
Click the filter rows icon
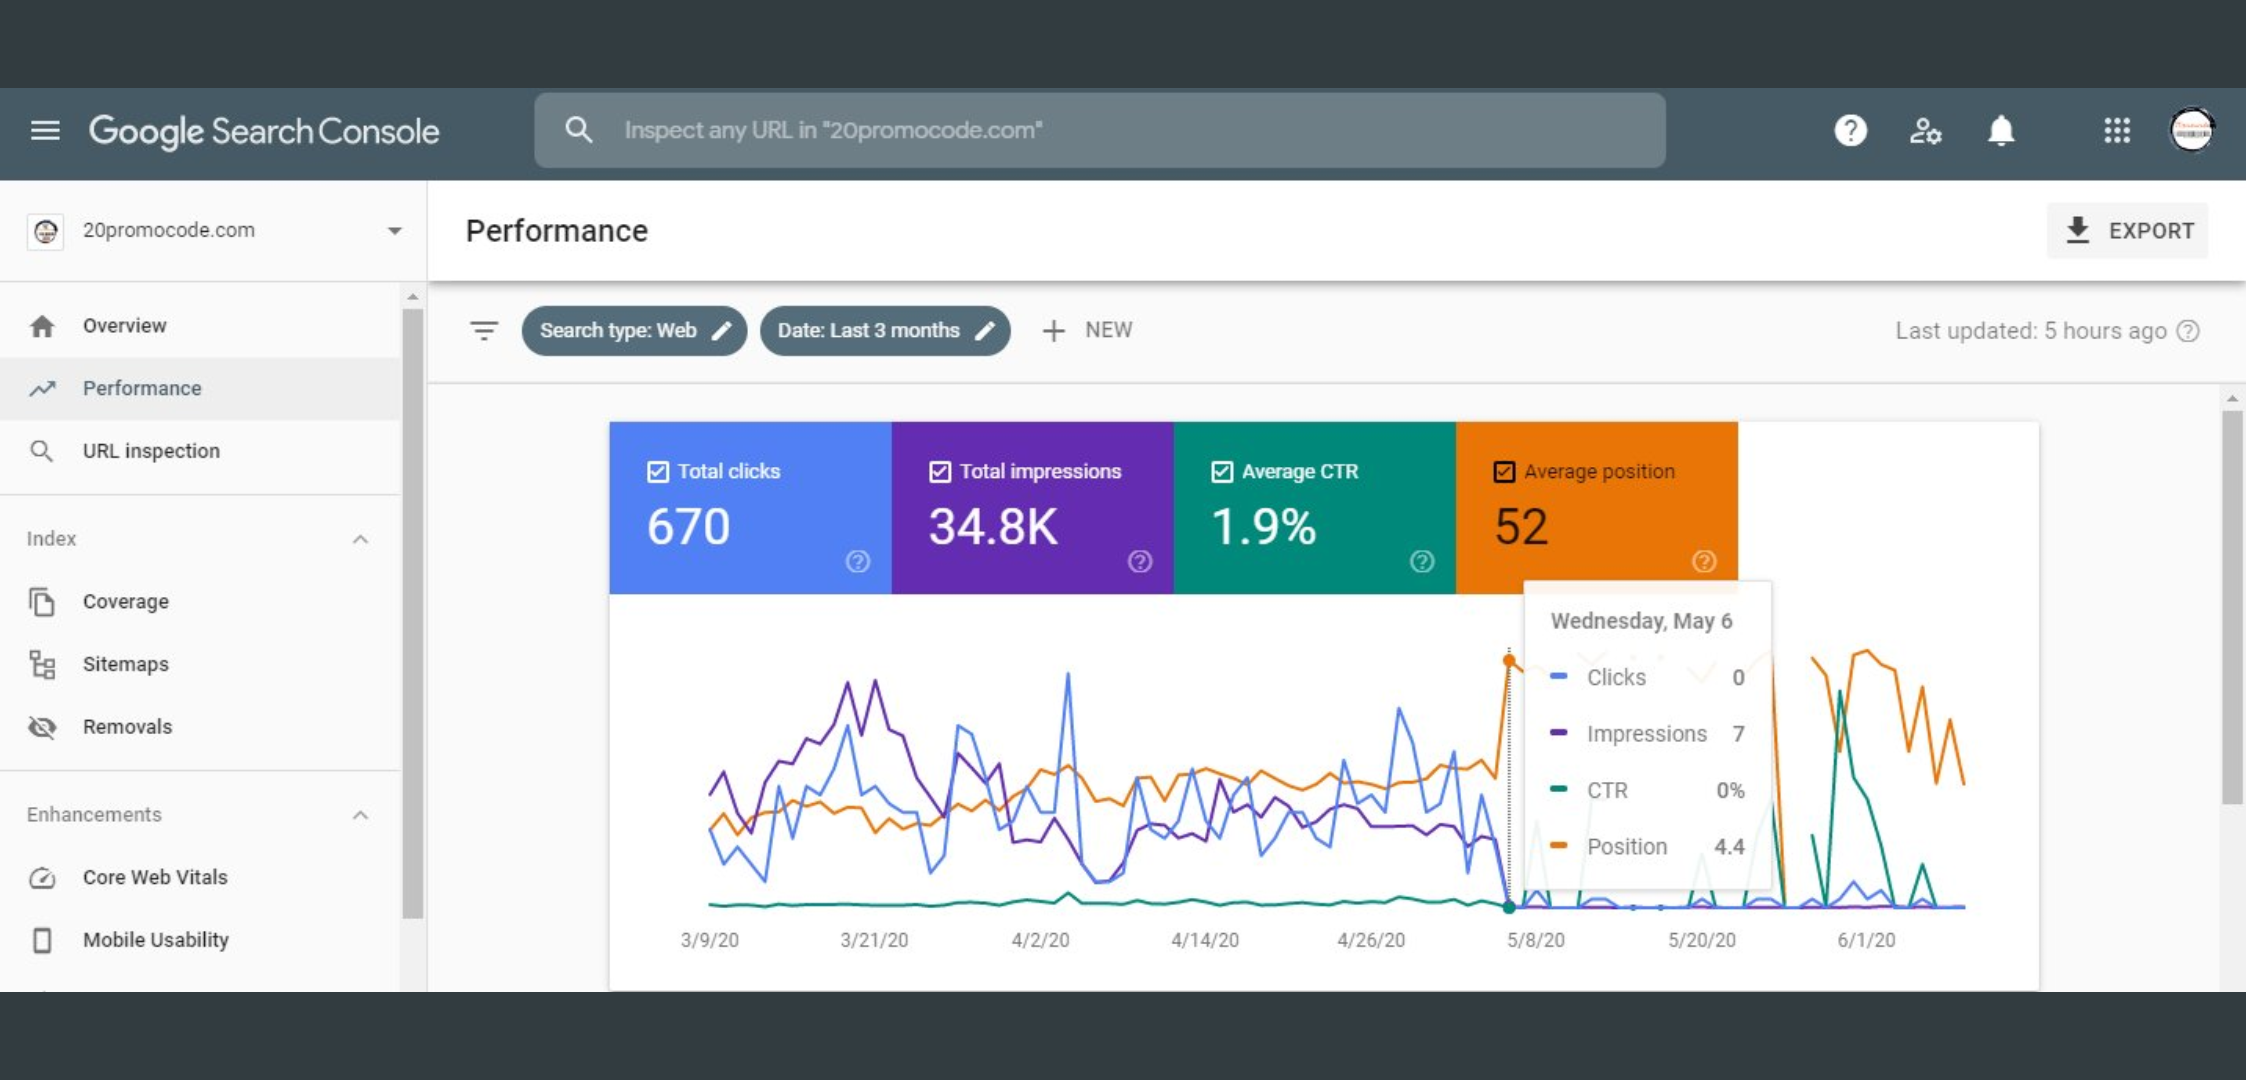[x=484, y=330]
